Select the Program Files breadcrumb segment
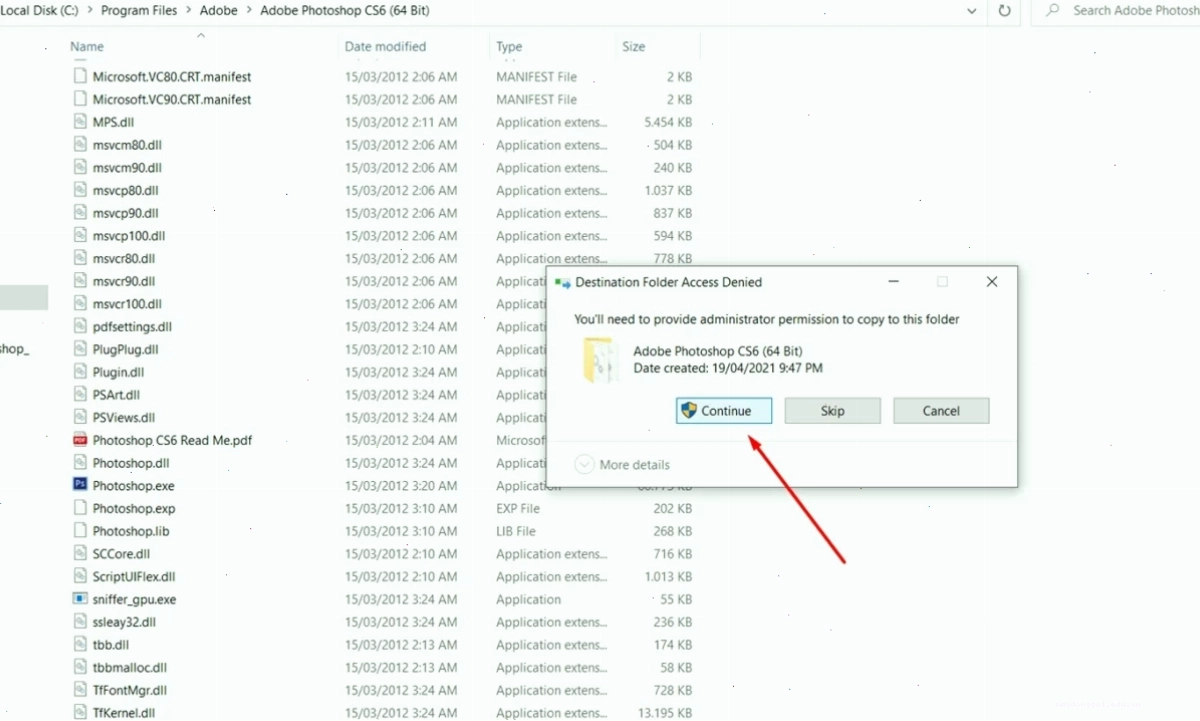This screenshot has height=721, width=1200. [139, 10]
